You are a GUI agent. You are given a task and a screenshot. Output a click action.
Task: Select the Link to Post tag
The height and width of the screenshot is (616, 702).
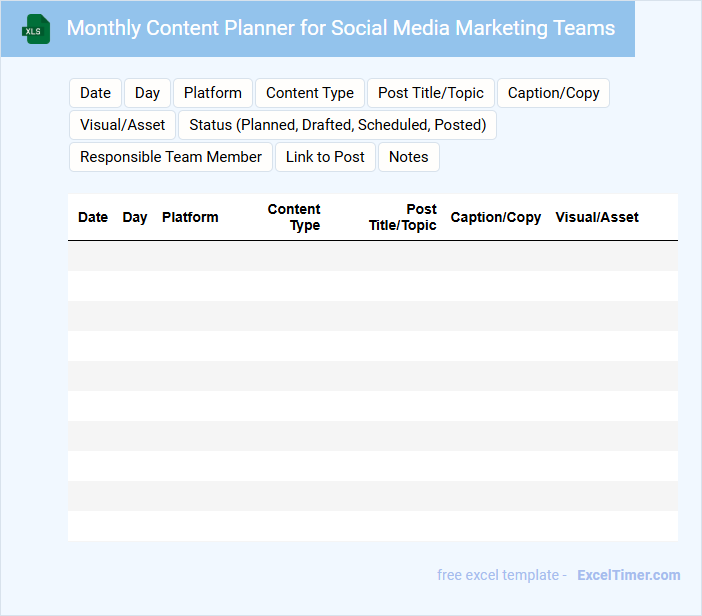[x=325, y=157]
